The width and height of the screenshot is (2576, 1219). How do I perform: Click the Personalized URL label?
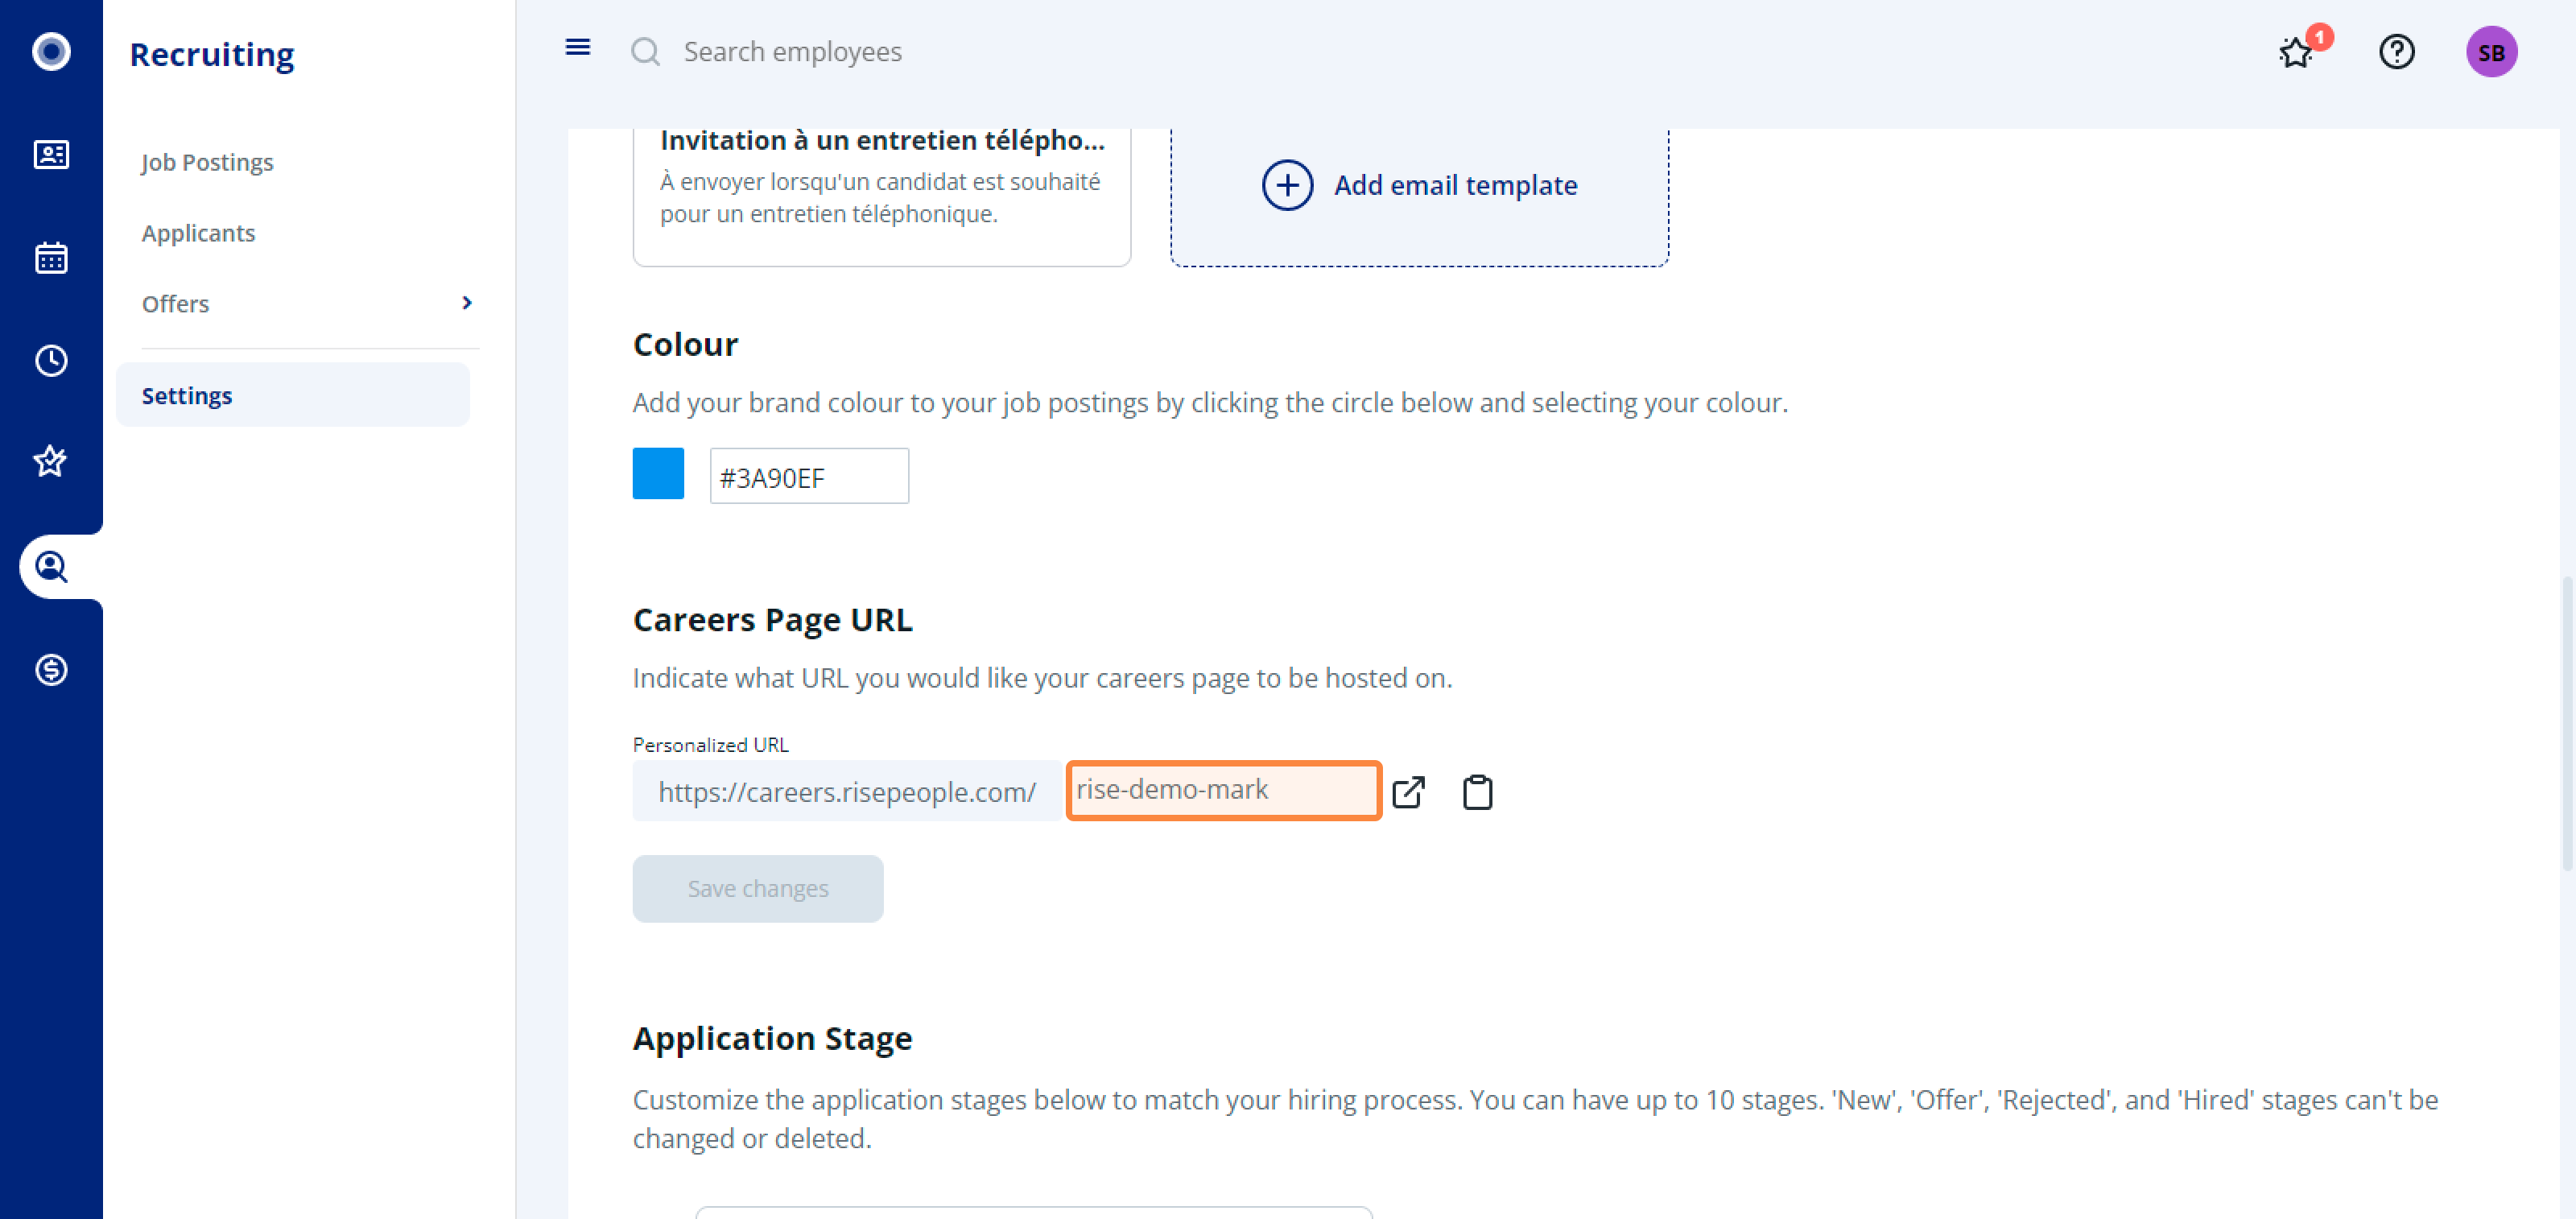(710, 744)
